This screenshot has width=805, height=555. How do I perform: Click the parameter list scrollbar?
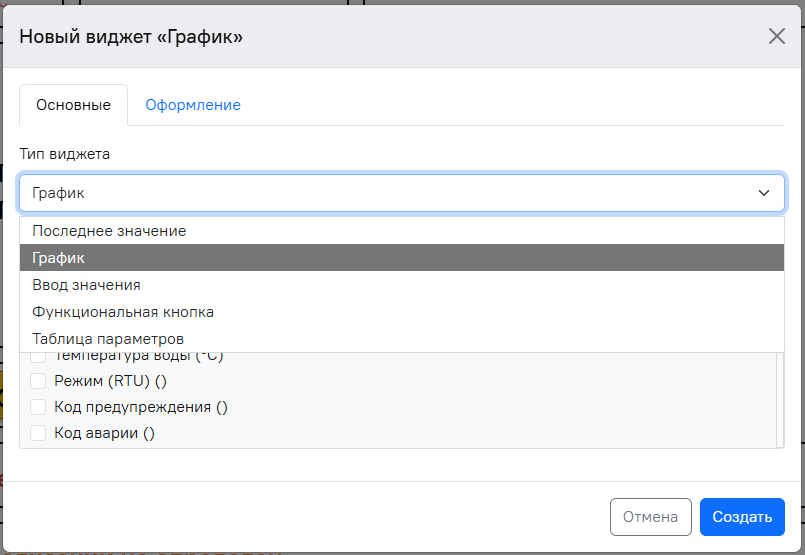pos(780,400)
